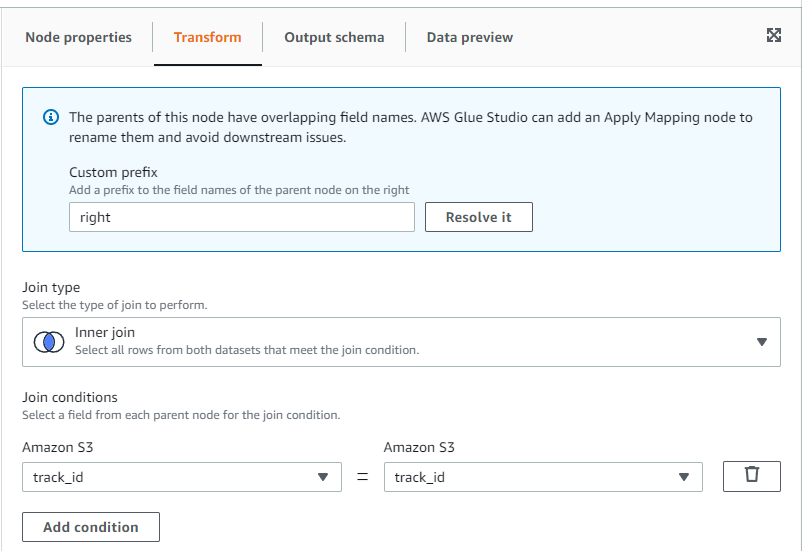Screen dimensions: 807x551
Task: Click the Inner join Venn diagram icon
Action: click(x=48, y=342)
